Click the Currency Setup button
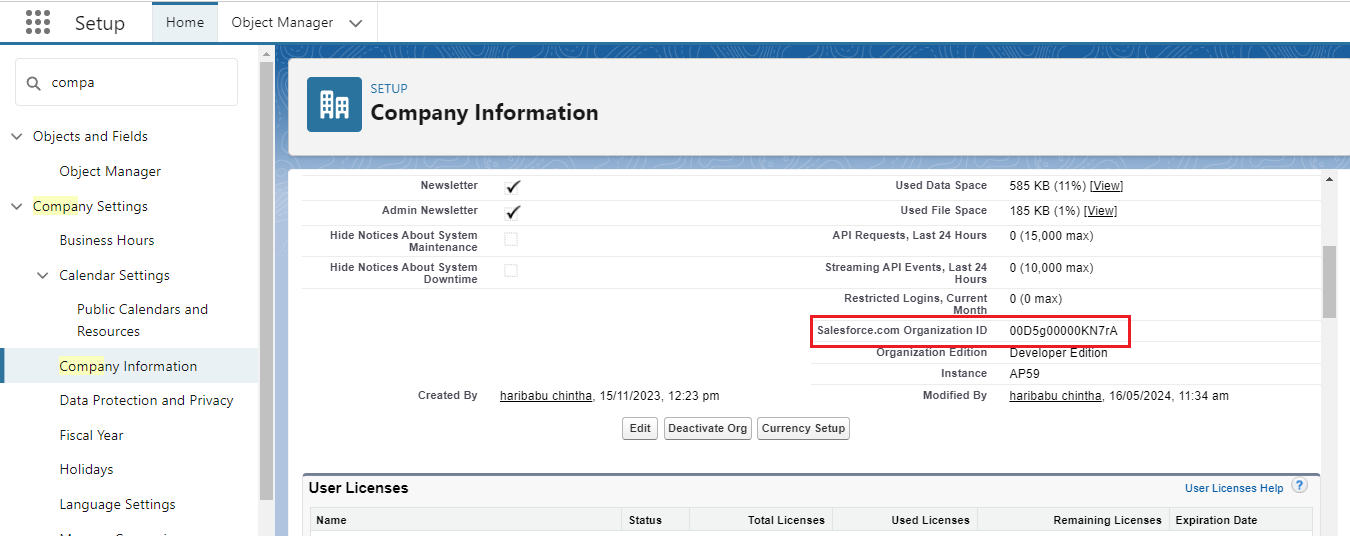Image resolution: width=1350 pixels, height=536 pixels. click(x=803, y=428)
